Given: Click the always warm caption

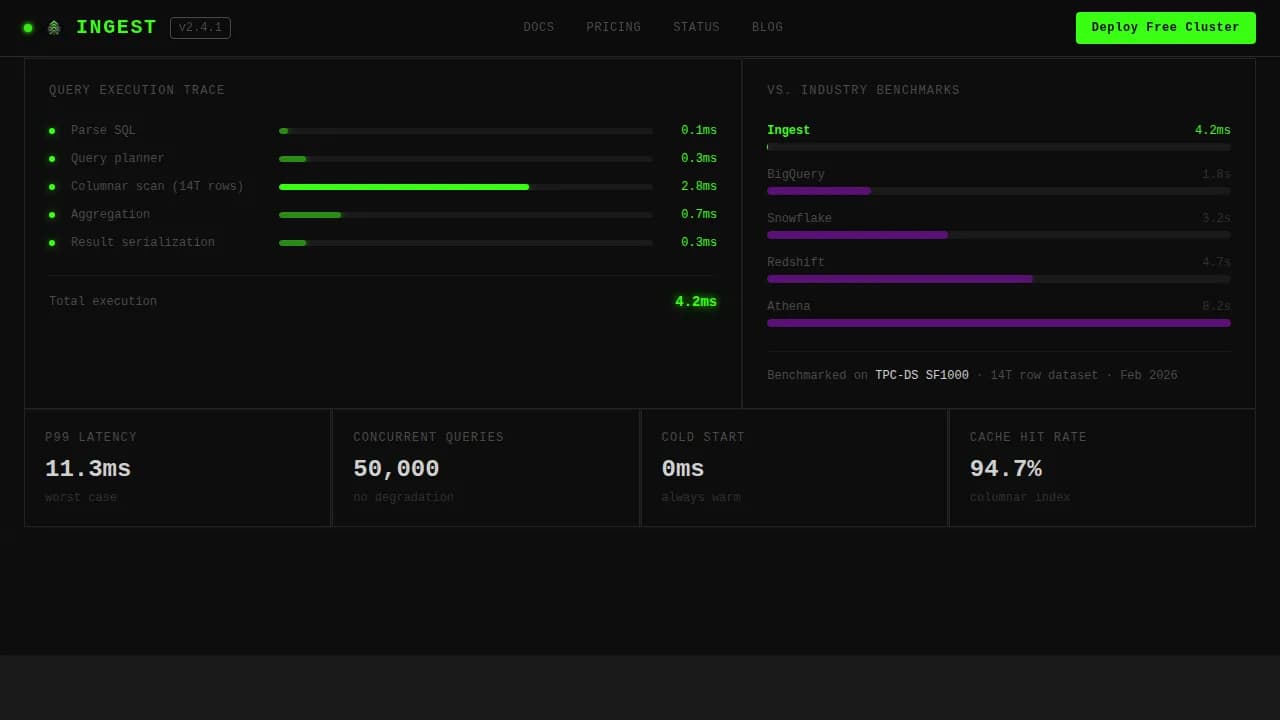Looking at the screenshot, I should click(701, 498).
